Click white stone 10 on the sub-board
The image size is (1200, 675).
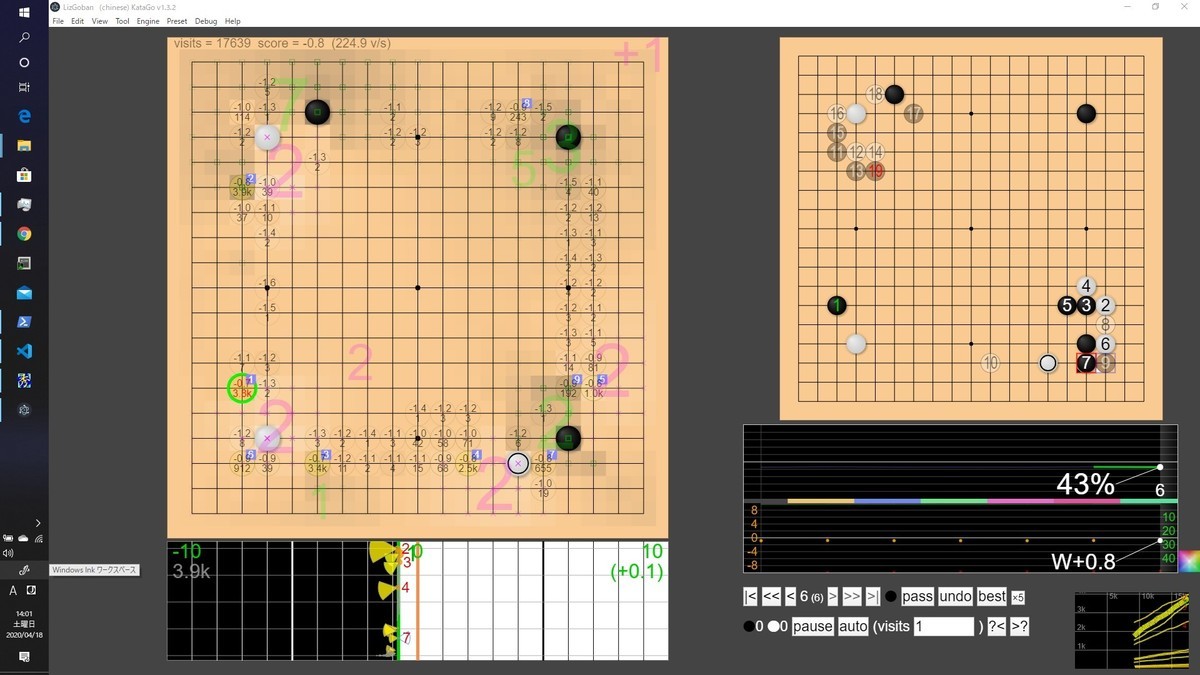coord(990,363)
